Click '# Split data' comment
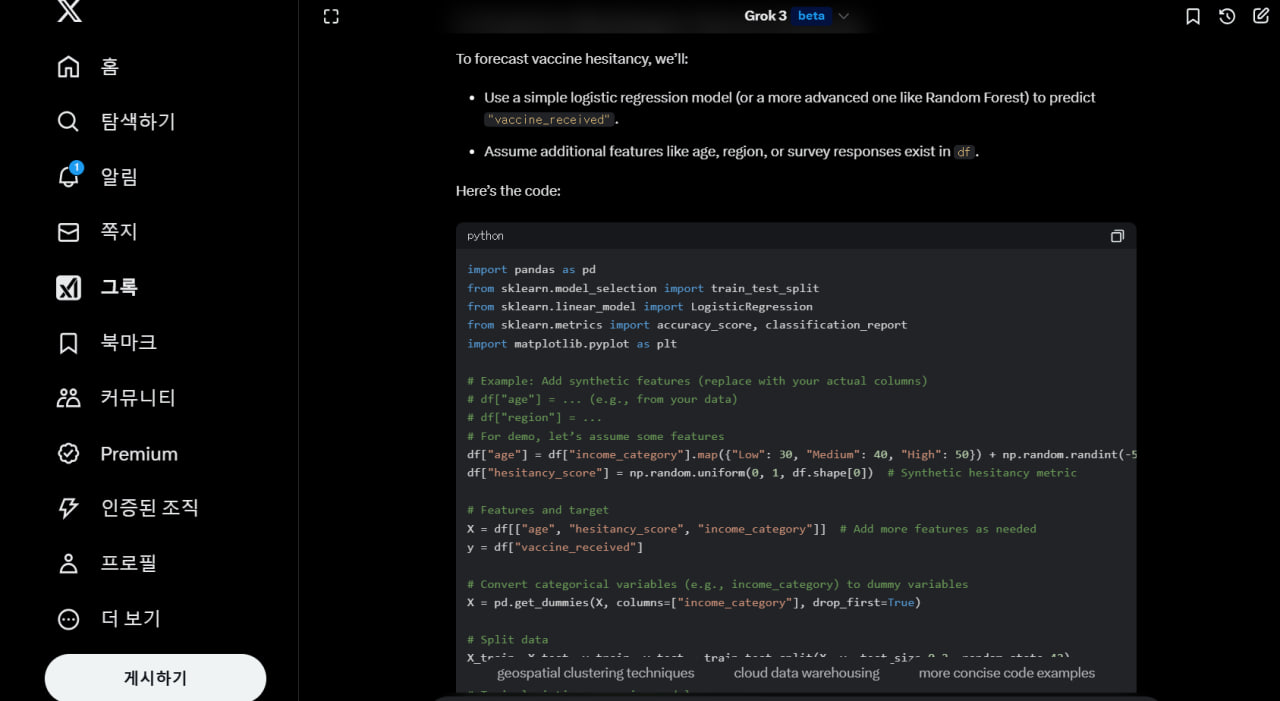The height and width of the screenshot is (701, 1280). (x=507, y=640)
